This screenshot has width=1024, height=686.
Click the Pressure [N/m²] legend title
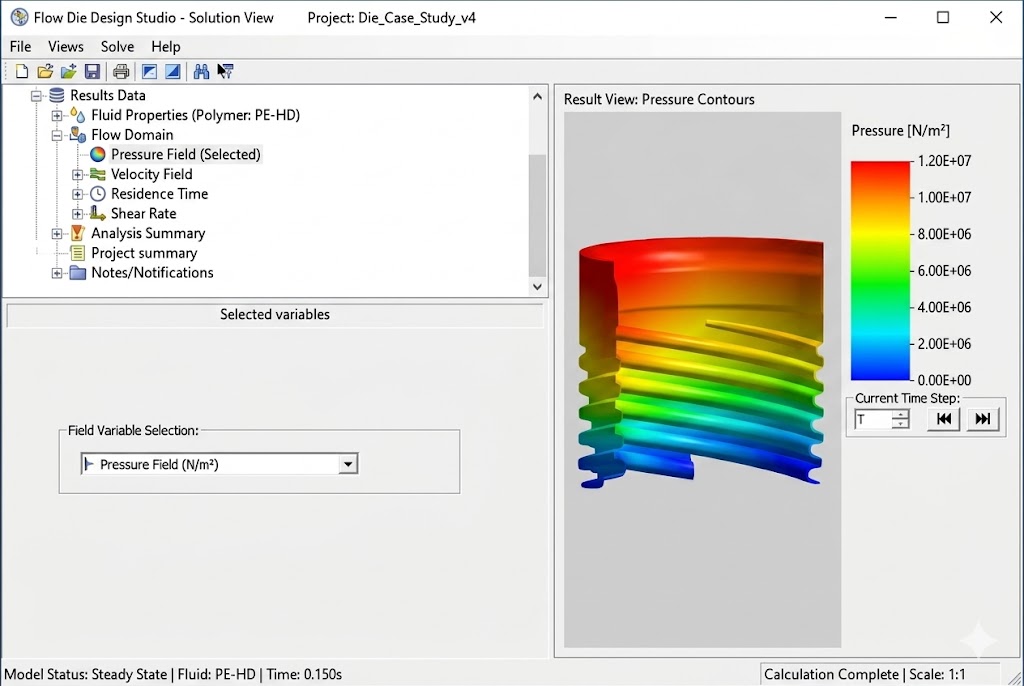coord(901,131)
